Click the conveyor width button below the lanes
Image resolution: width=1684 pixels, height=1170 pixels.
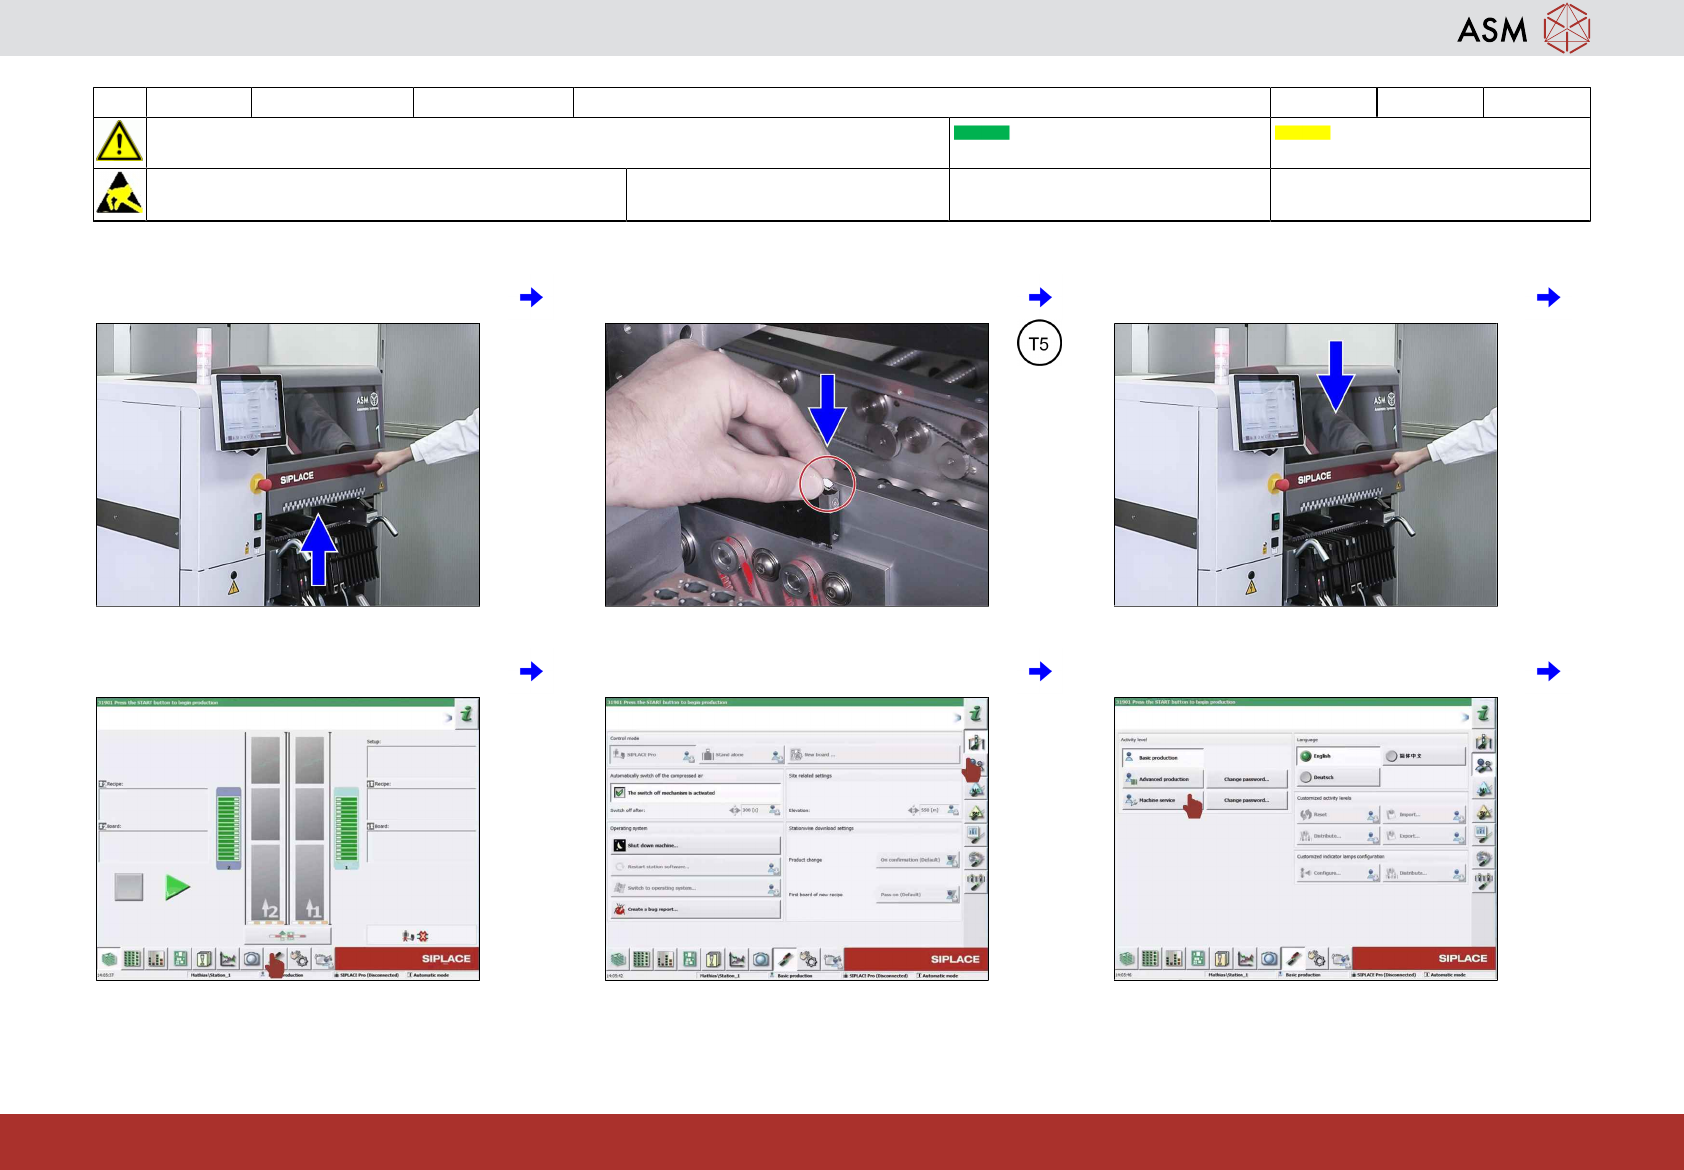tap(288, 936)
